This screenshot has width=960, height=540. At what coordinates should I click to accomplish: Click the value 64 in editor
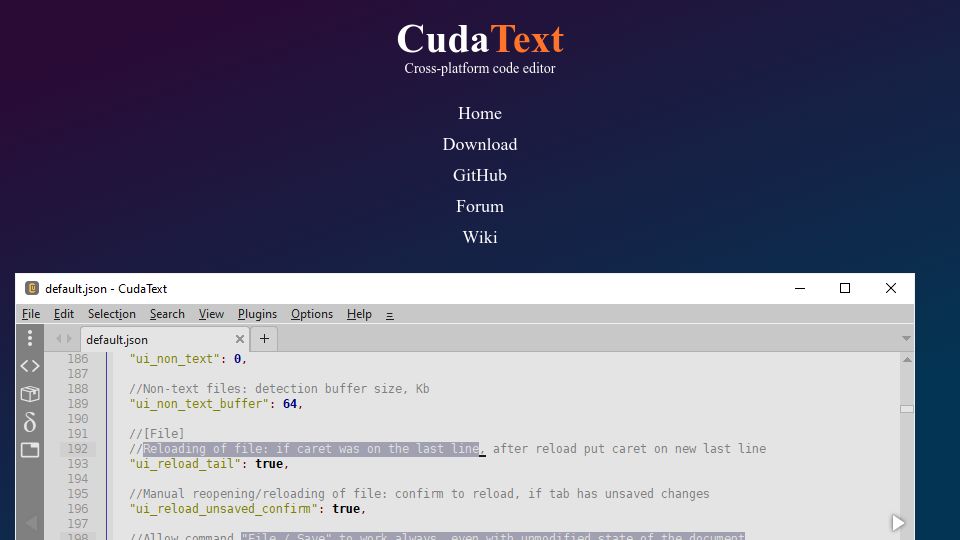(x=290, y=404)
